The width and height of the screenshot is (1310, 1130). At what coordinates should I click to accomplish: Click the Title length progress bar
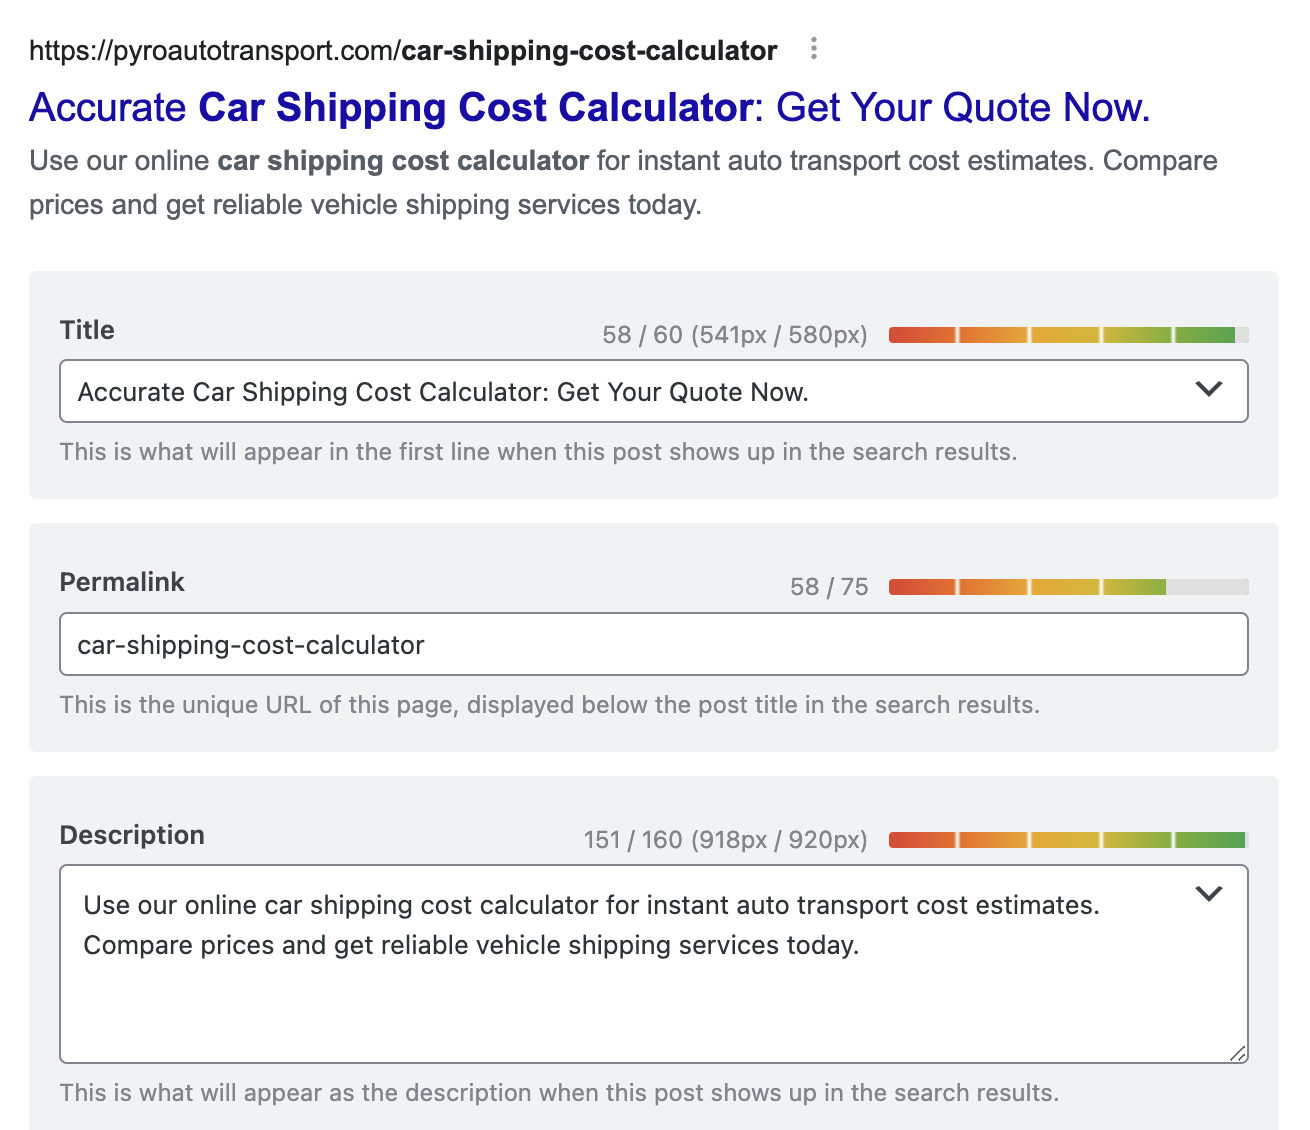1068,335
